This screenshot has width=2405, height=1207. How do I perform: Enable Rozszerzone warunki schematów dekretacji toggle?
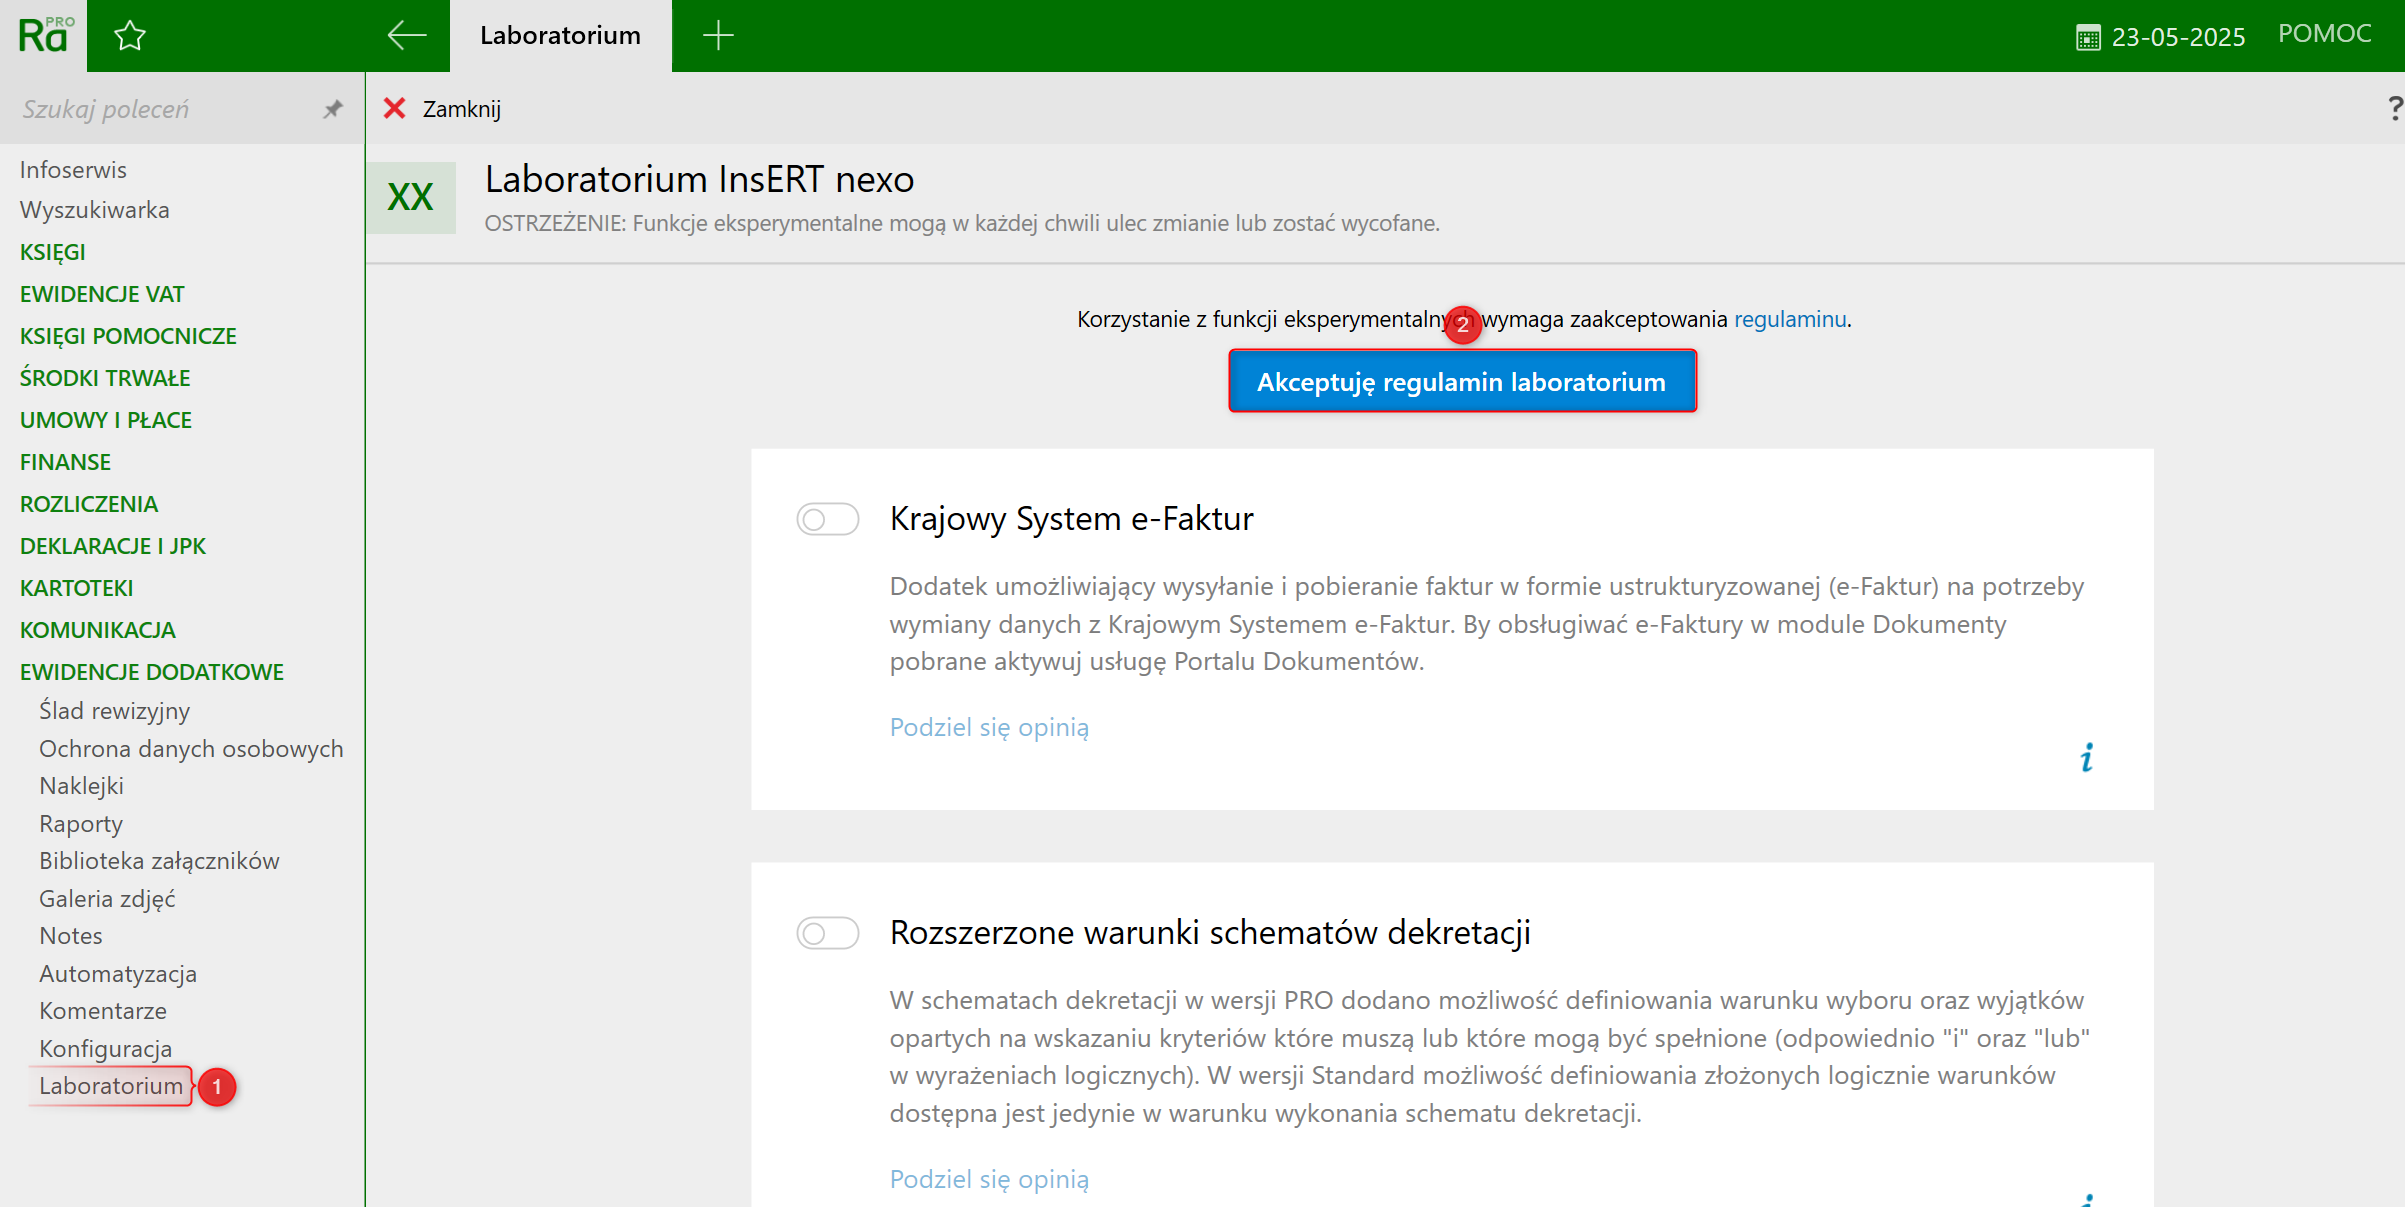point(827,933)
